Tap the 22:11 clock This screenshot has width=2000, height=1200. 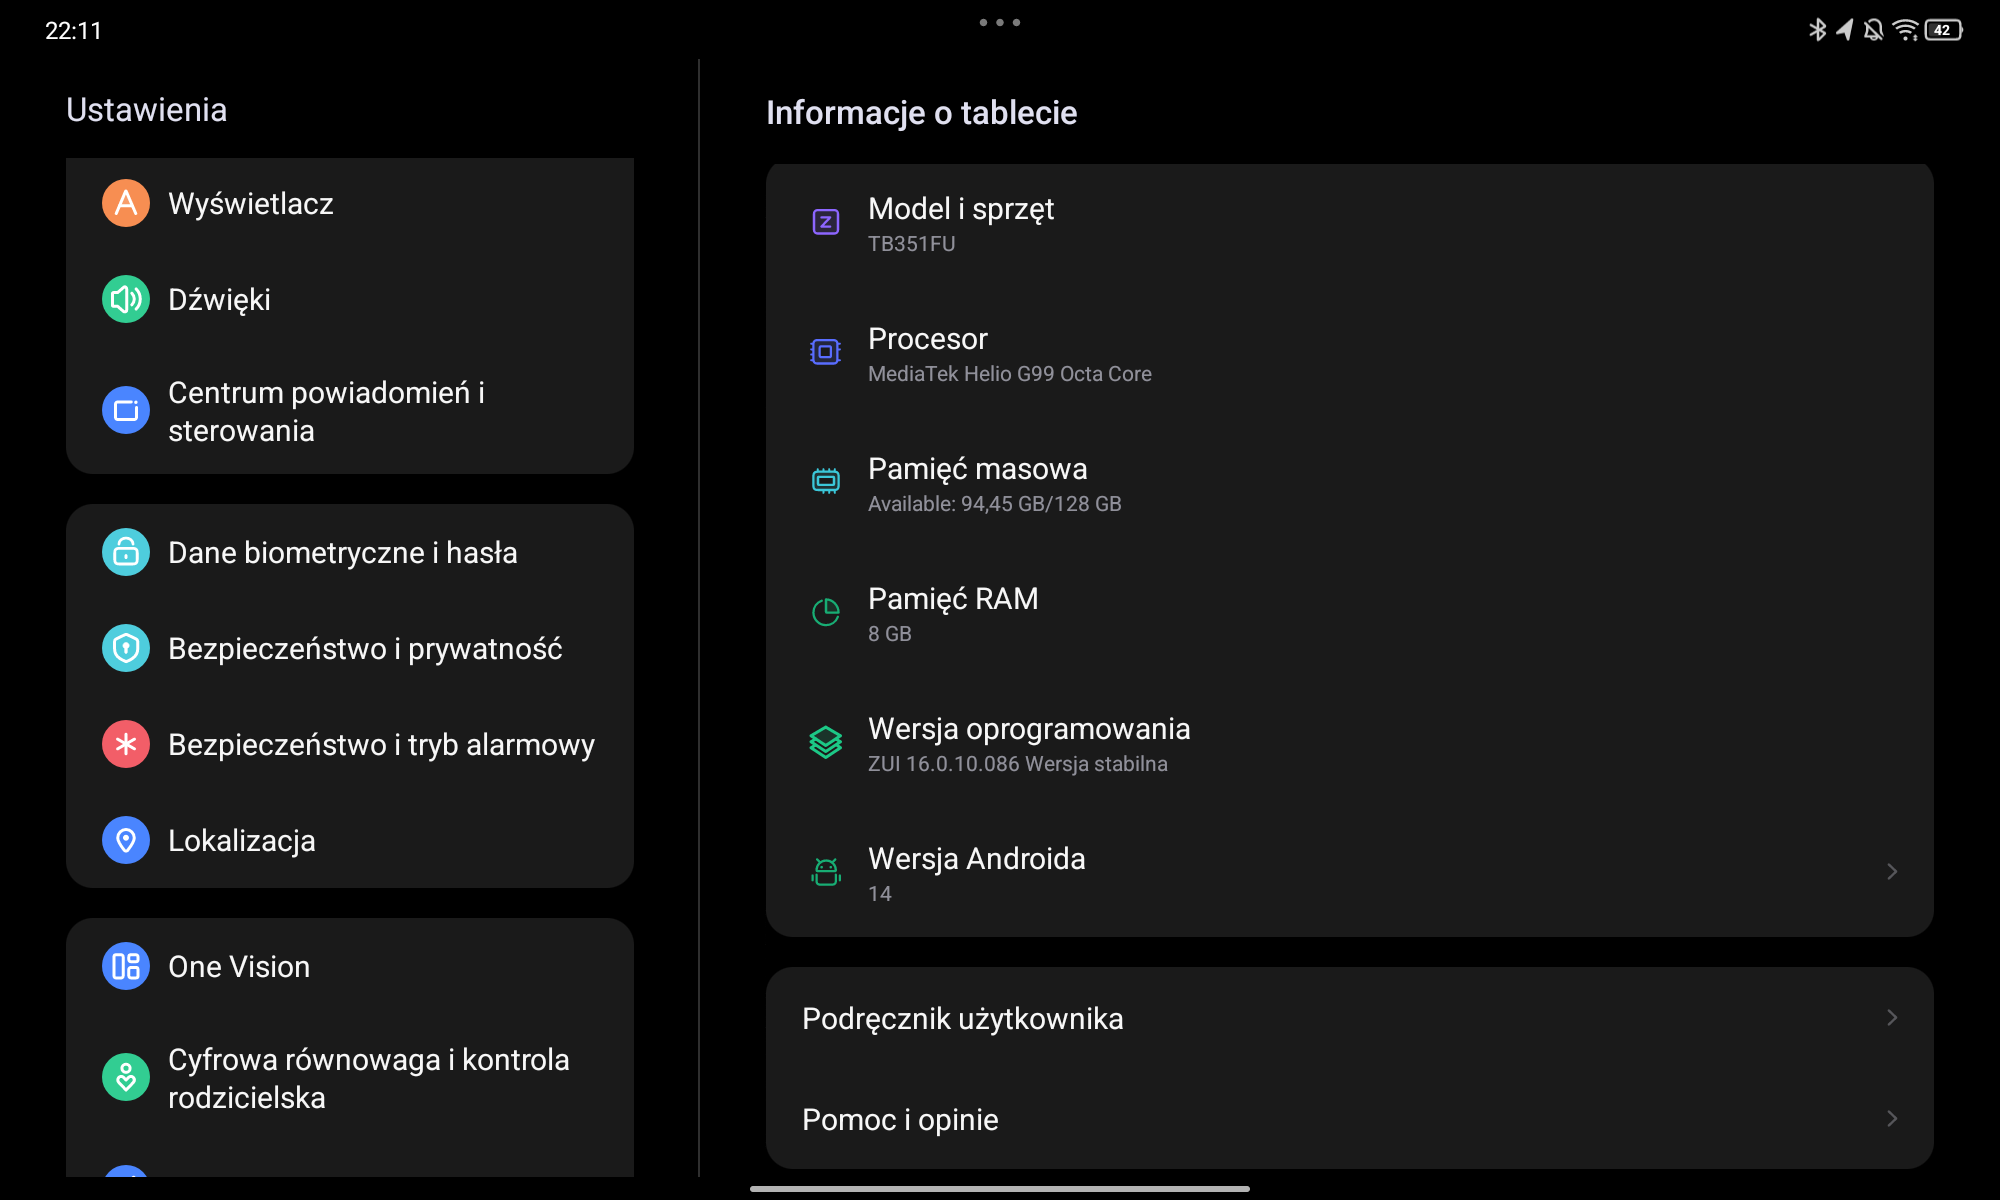tap(74, 31)
